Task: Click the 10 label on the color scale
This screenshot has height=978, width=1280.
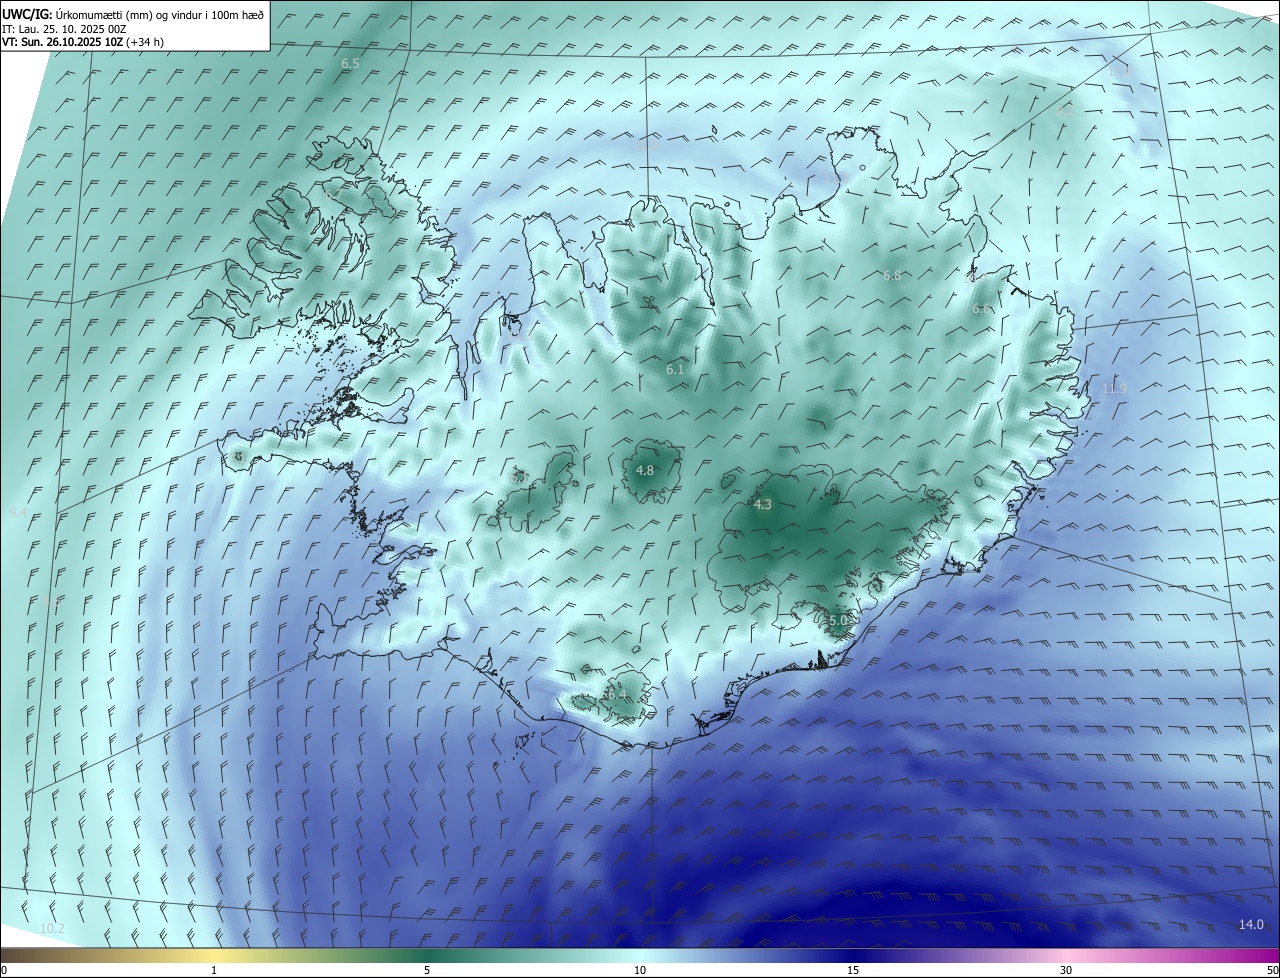Action: point(640,970)
